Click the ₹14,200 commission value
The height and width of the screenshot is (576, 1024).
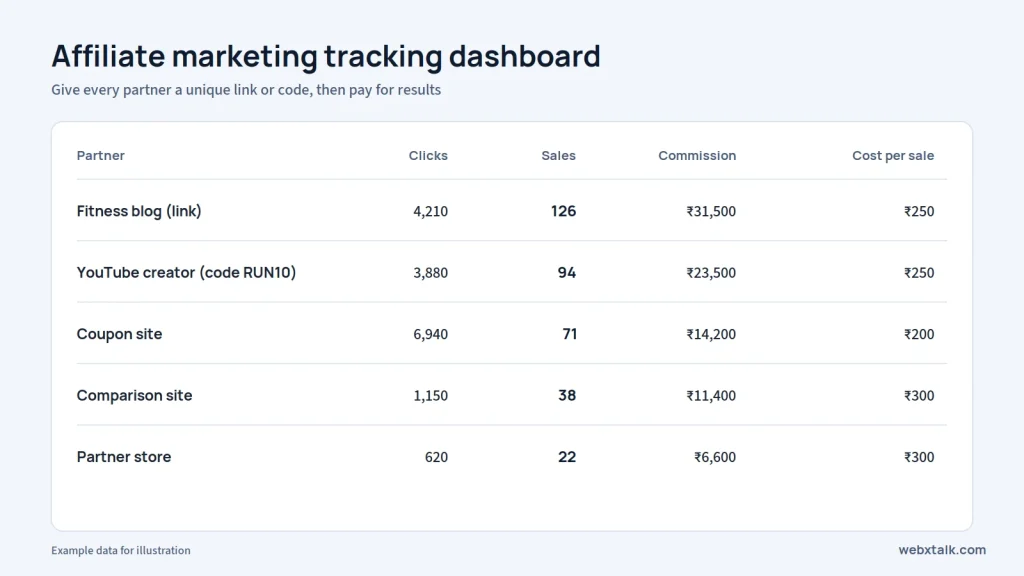711,334
